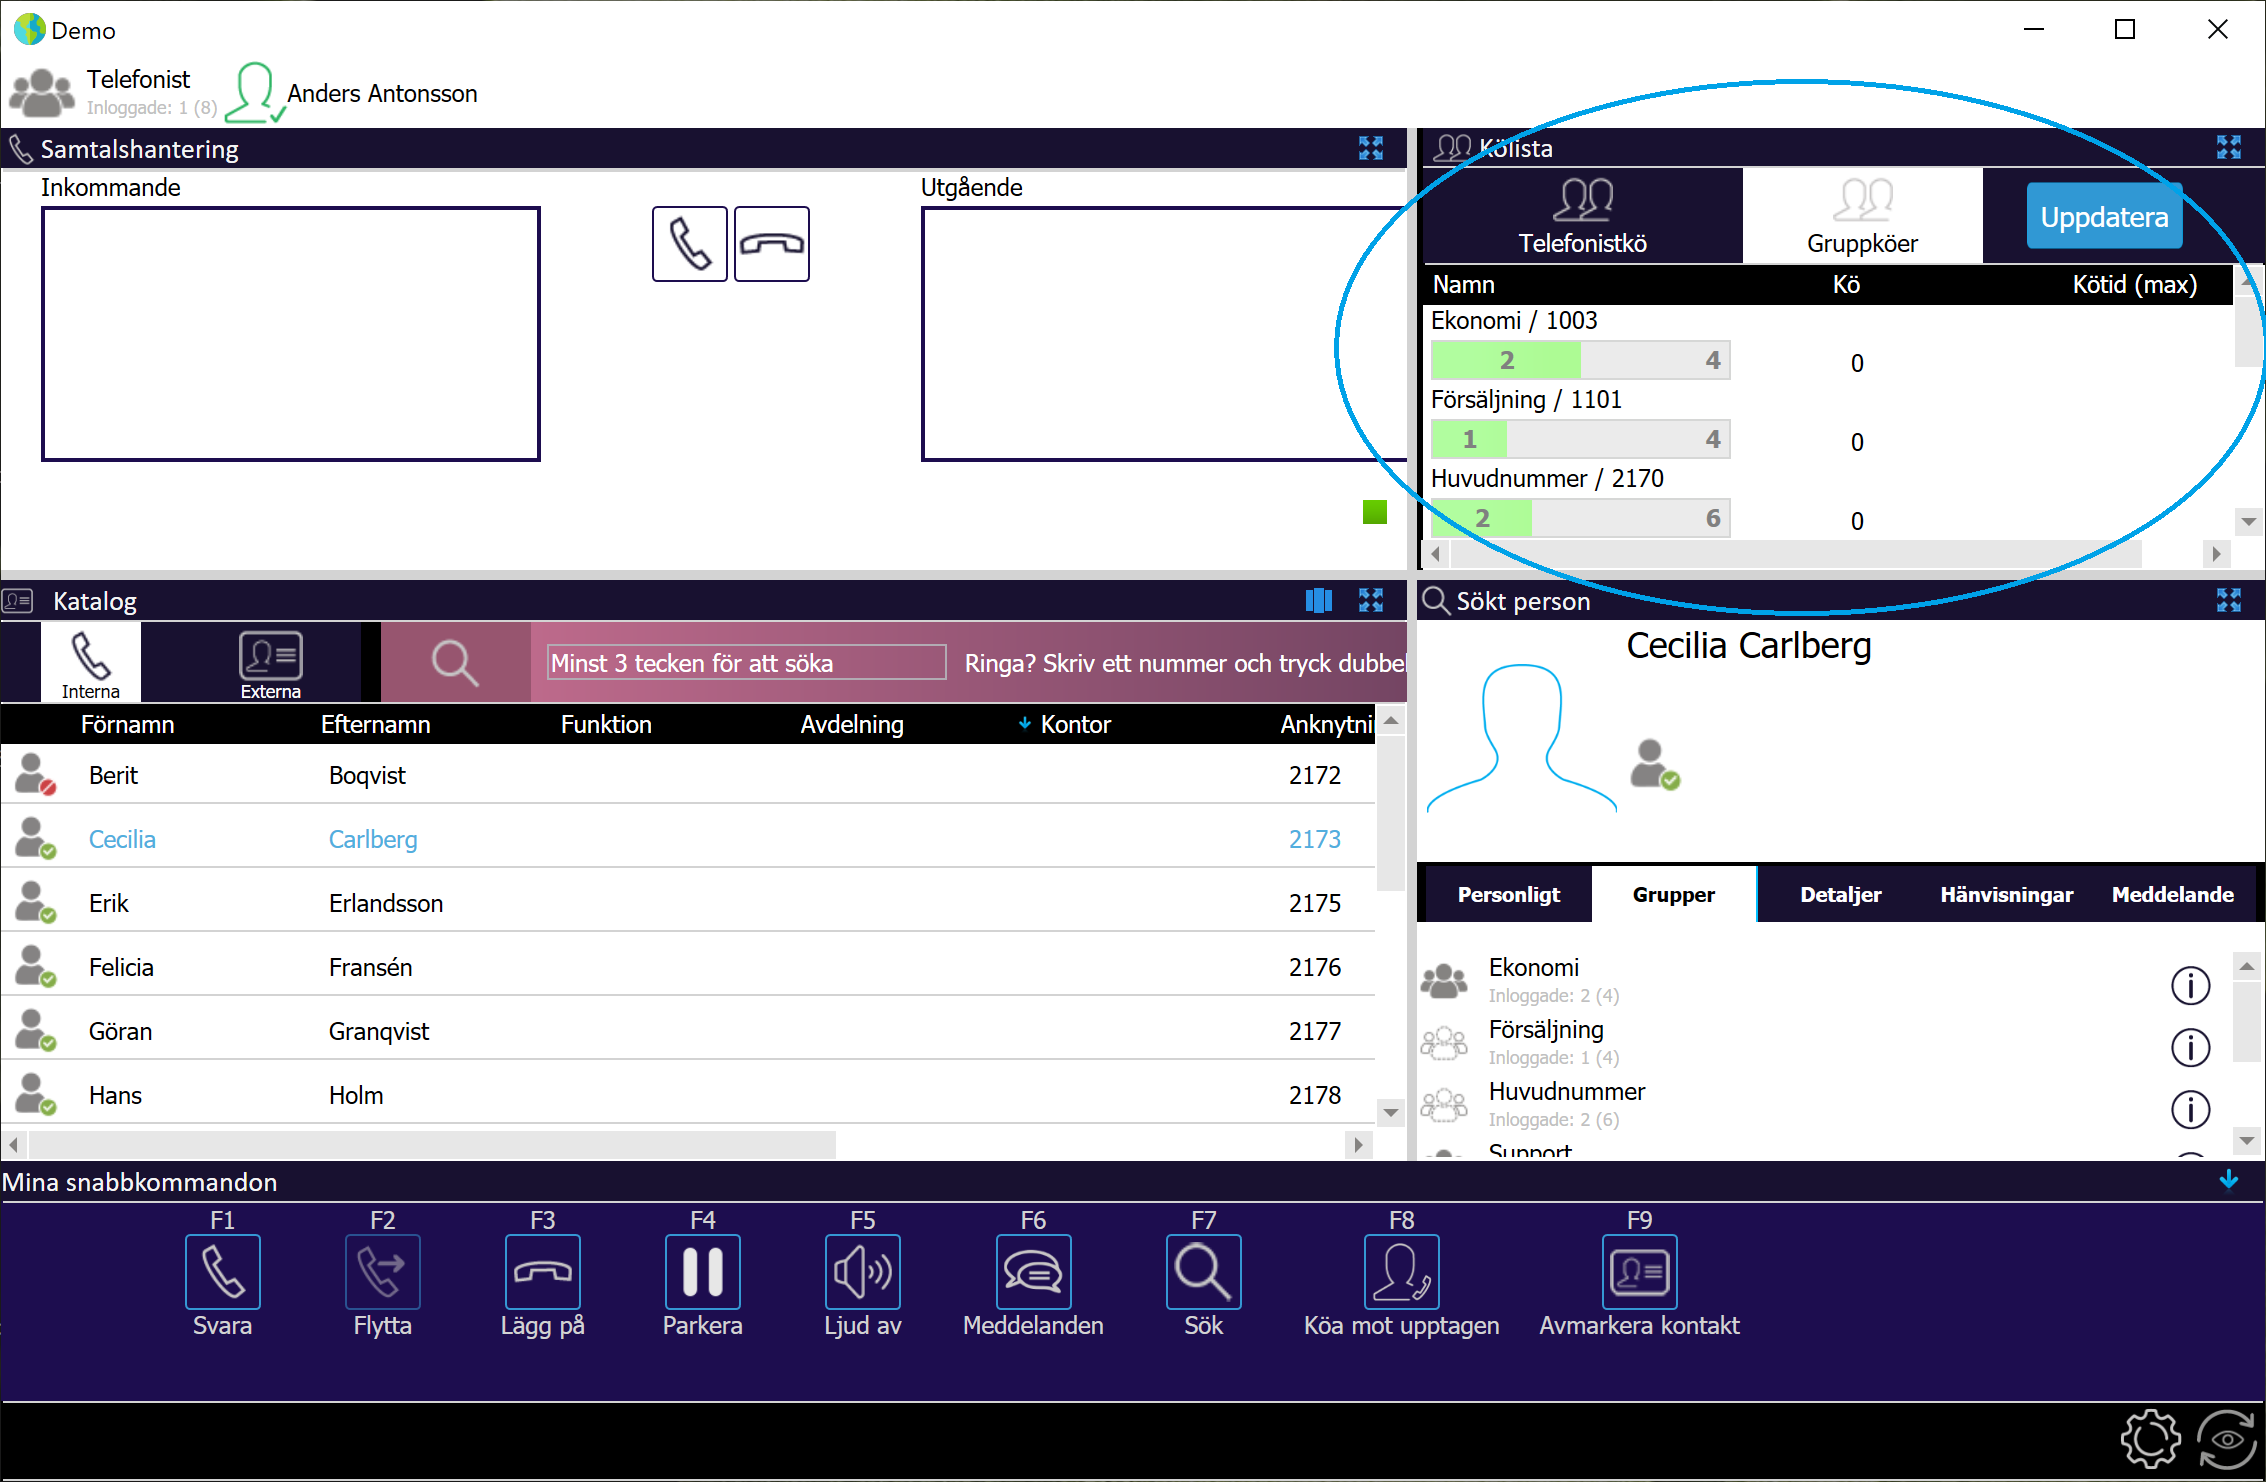This screenshot has width=2266, height=1482.
Task: Click the refresh eye icon at bottom right
Action: [x=2228, y=1439]
